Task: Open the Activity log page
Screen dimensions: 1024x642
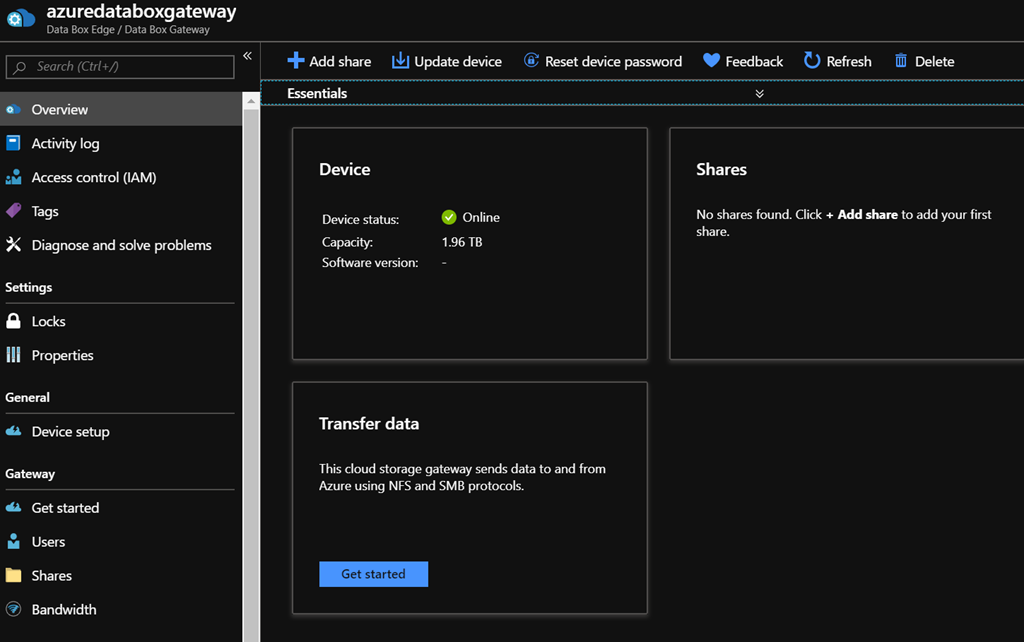Action: click(65, 143)
